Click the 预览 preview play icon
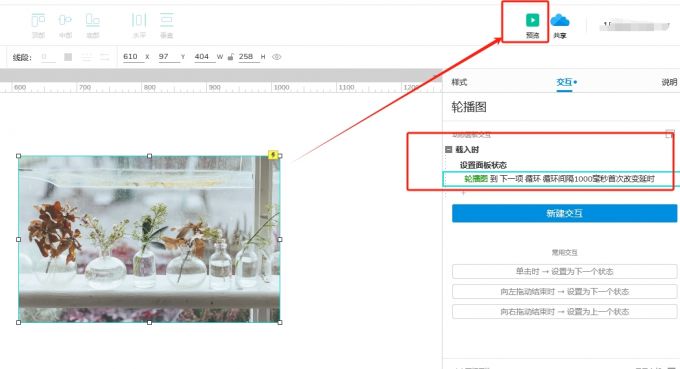680x369 pixels. [532, 20]
